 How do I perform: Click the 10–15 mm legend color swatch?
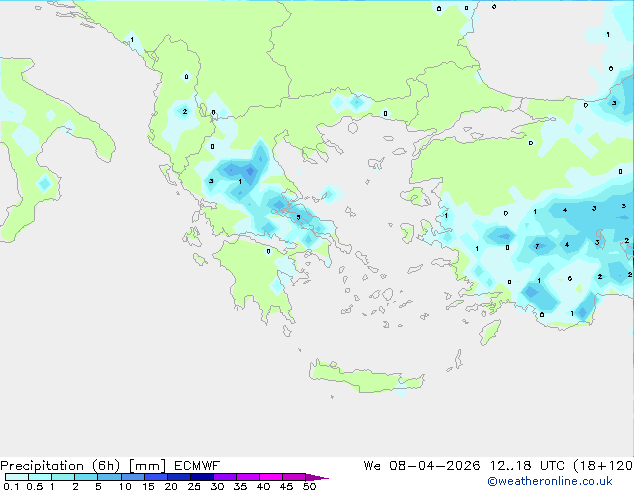tap(133, 477)
